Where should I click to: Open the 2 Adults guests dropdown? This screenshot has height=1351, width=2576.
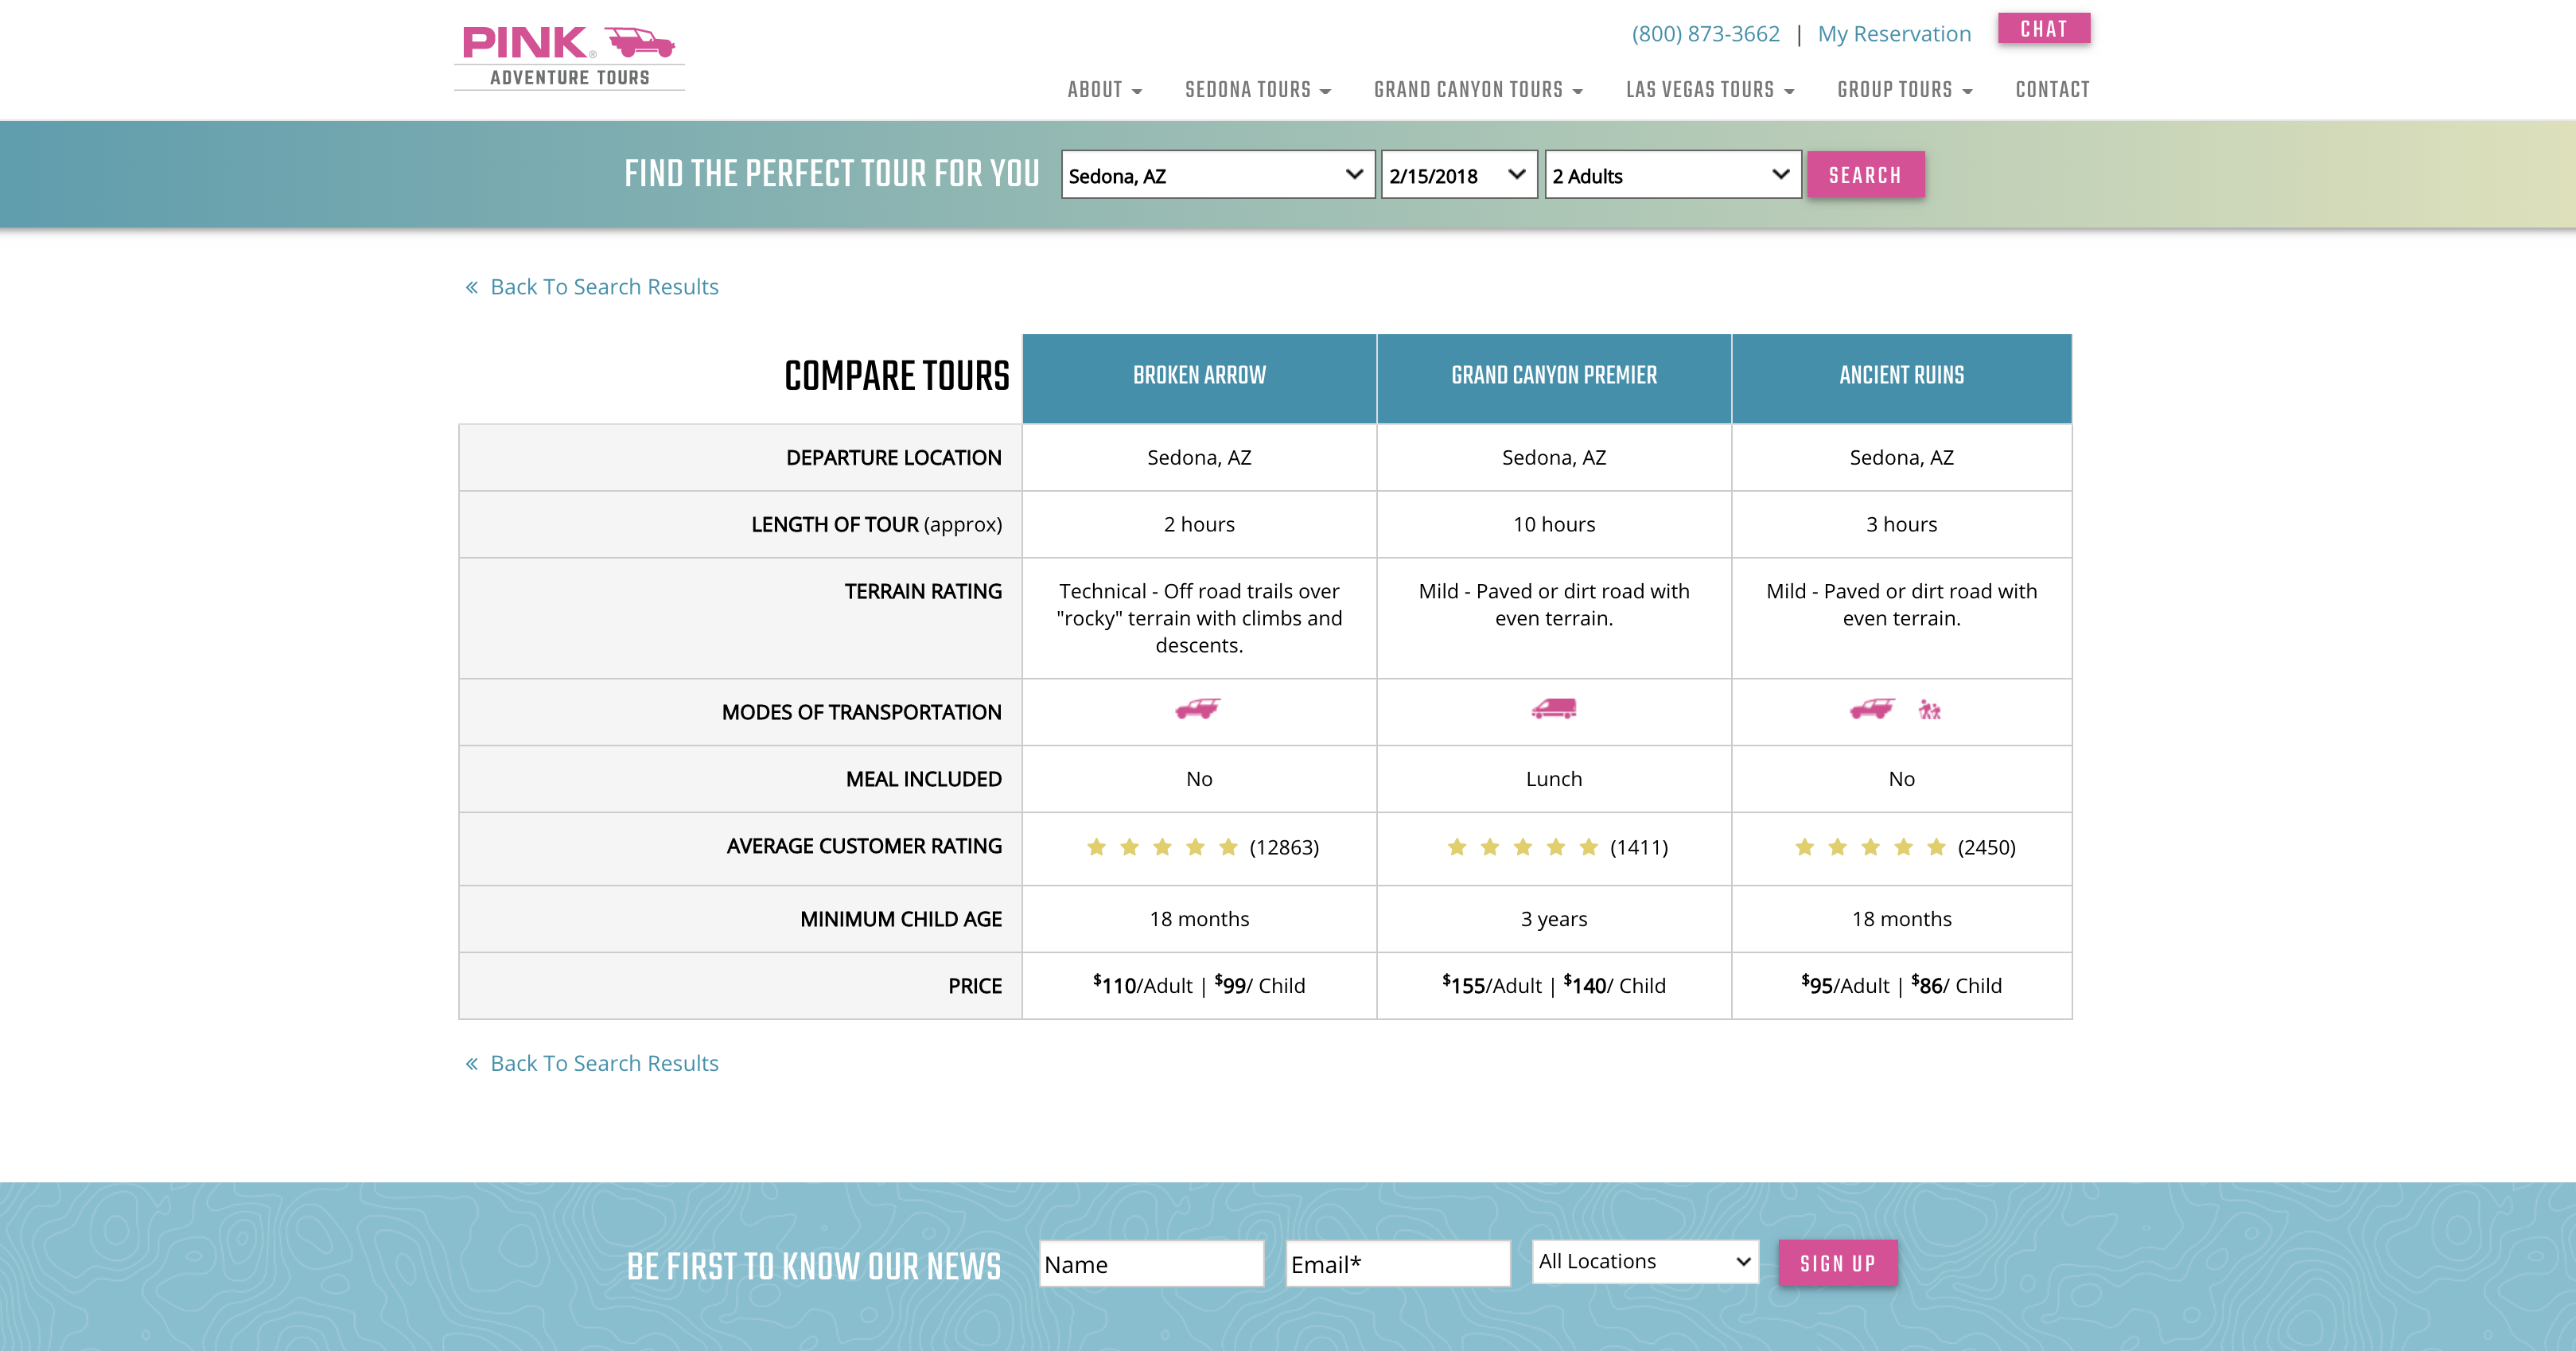[x=1672, y=175]
